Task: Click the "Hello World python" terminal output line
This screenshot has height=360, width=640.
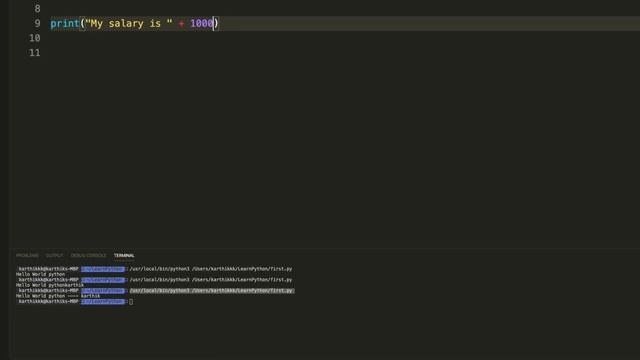Action: pyautogui.click(x=40, y=274)
